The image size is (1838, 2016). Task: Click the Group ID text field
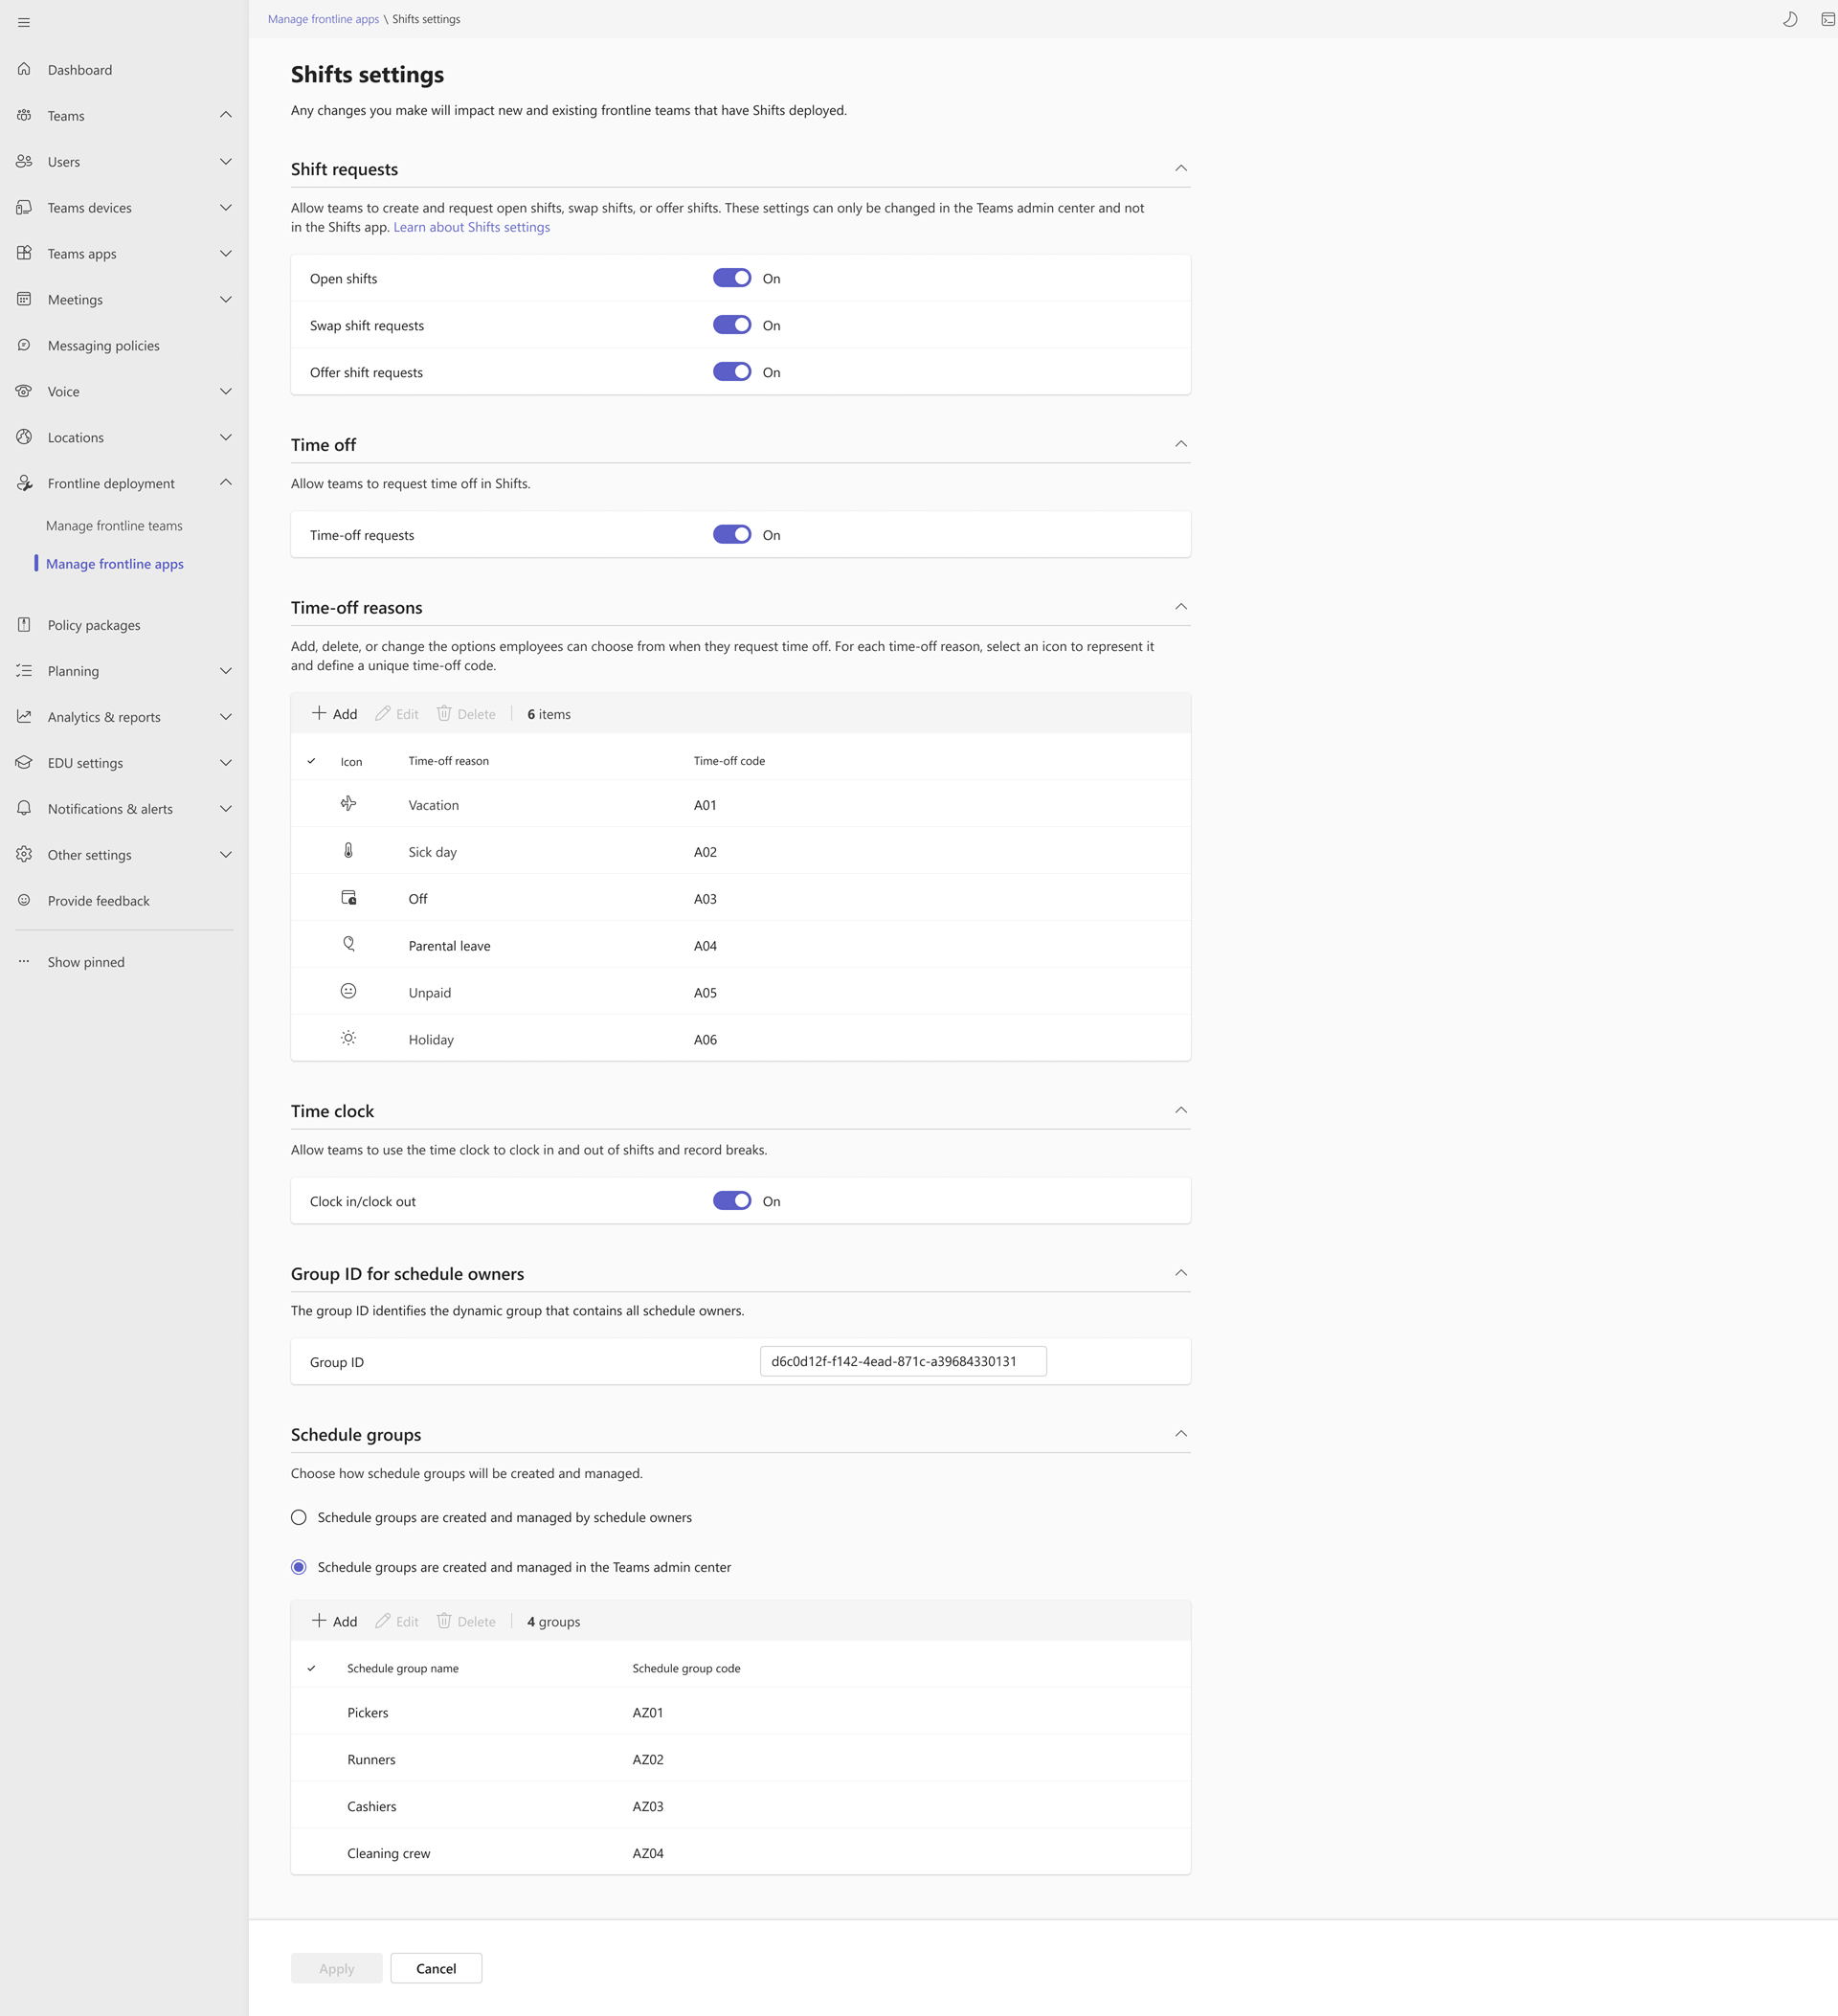(x=902, y=1361)
